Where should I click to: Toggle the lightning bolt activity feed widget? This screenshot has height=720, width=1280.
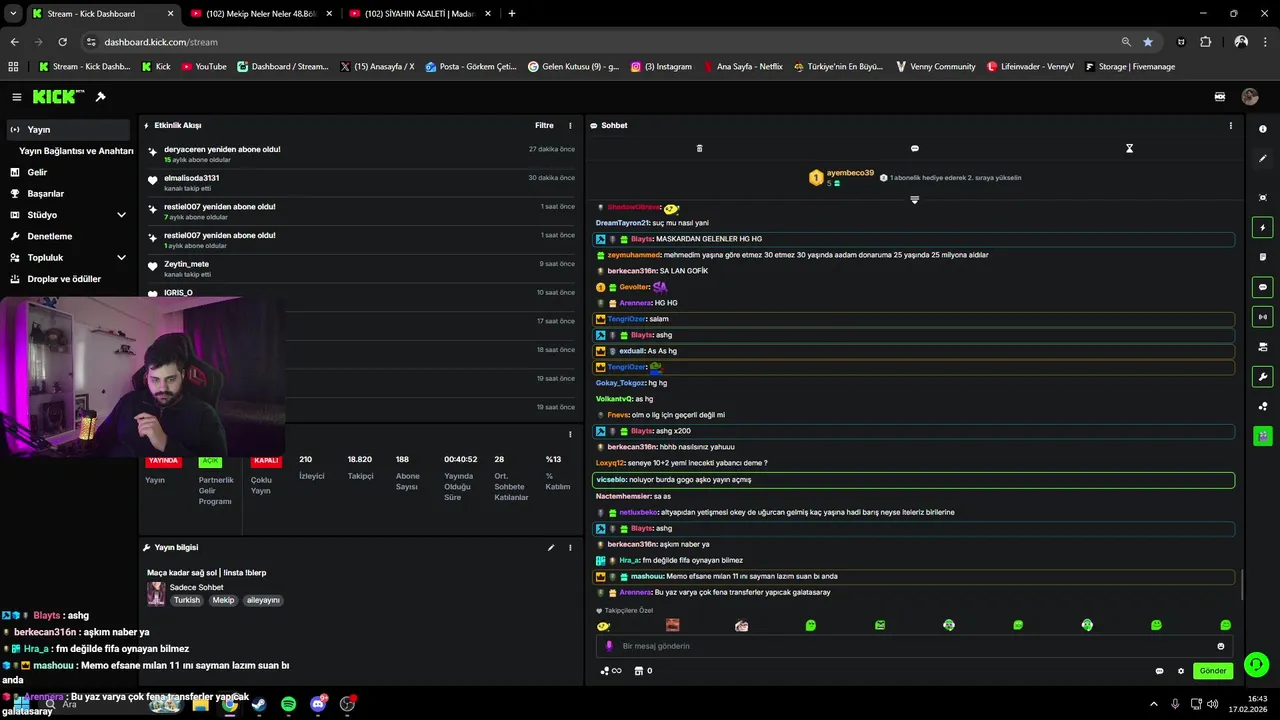coord(1263,228)
